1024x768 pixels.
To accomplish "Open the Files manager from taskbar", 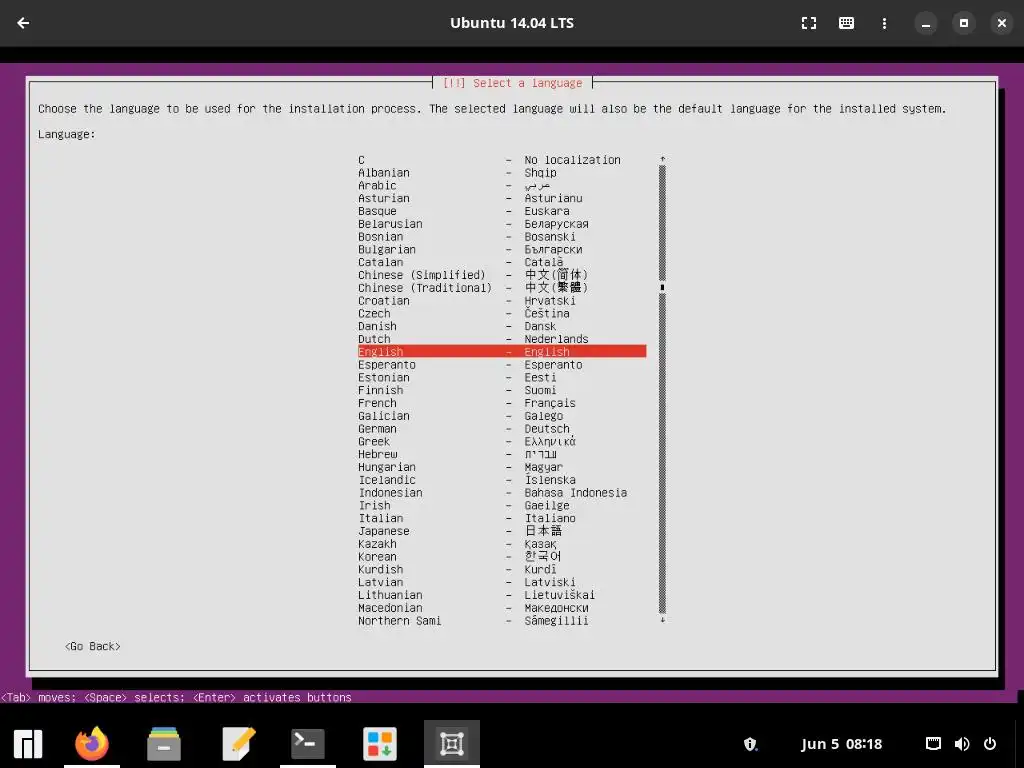I will [x=164, y=743].
